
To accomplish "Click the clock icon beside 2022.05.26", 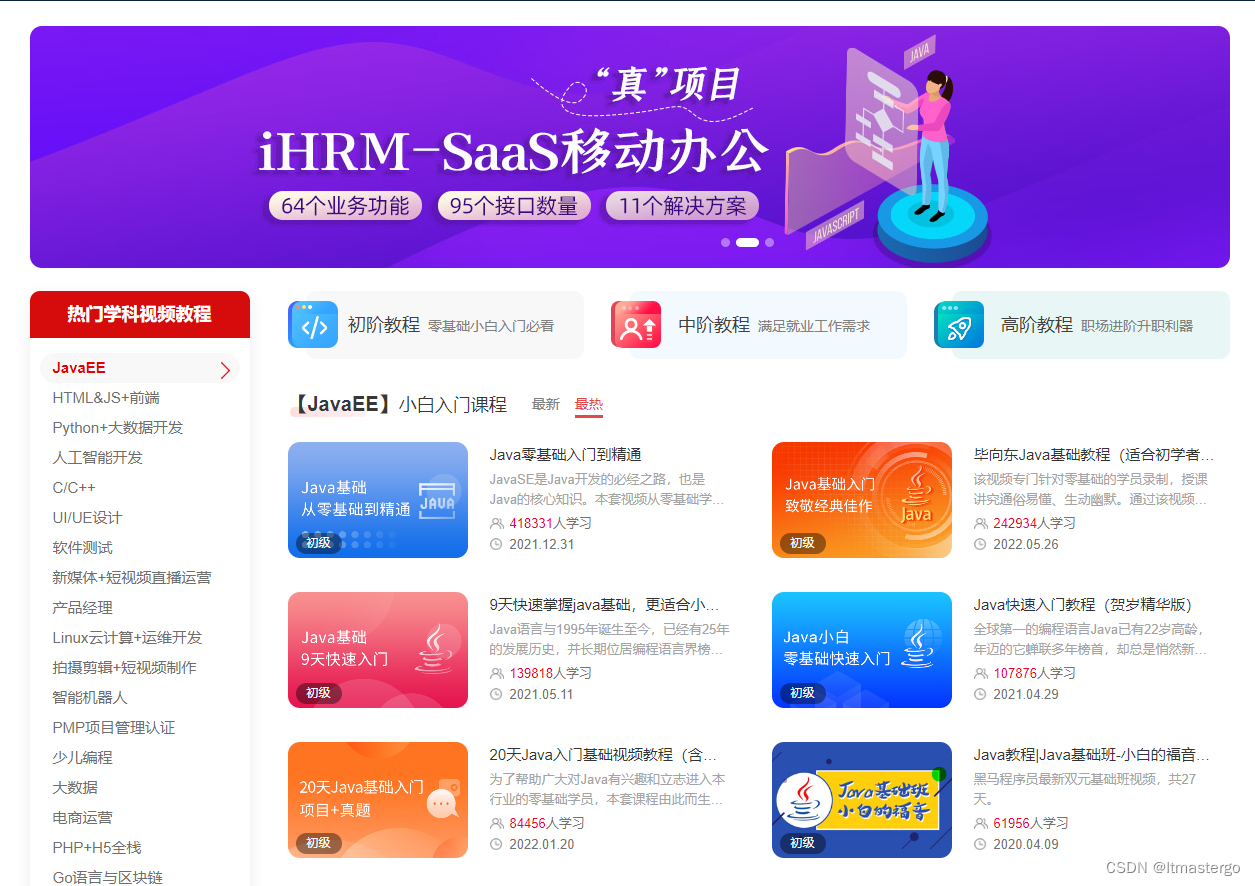I will point(980,544).
